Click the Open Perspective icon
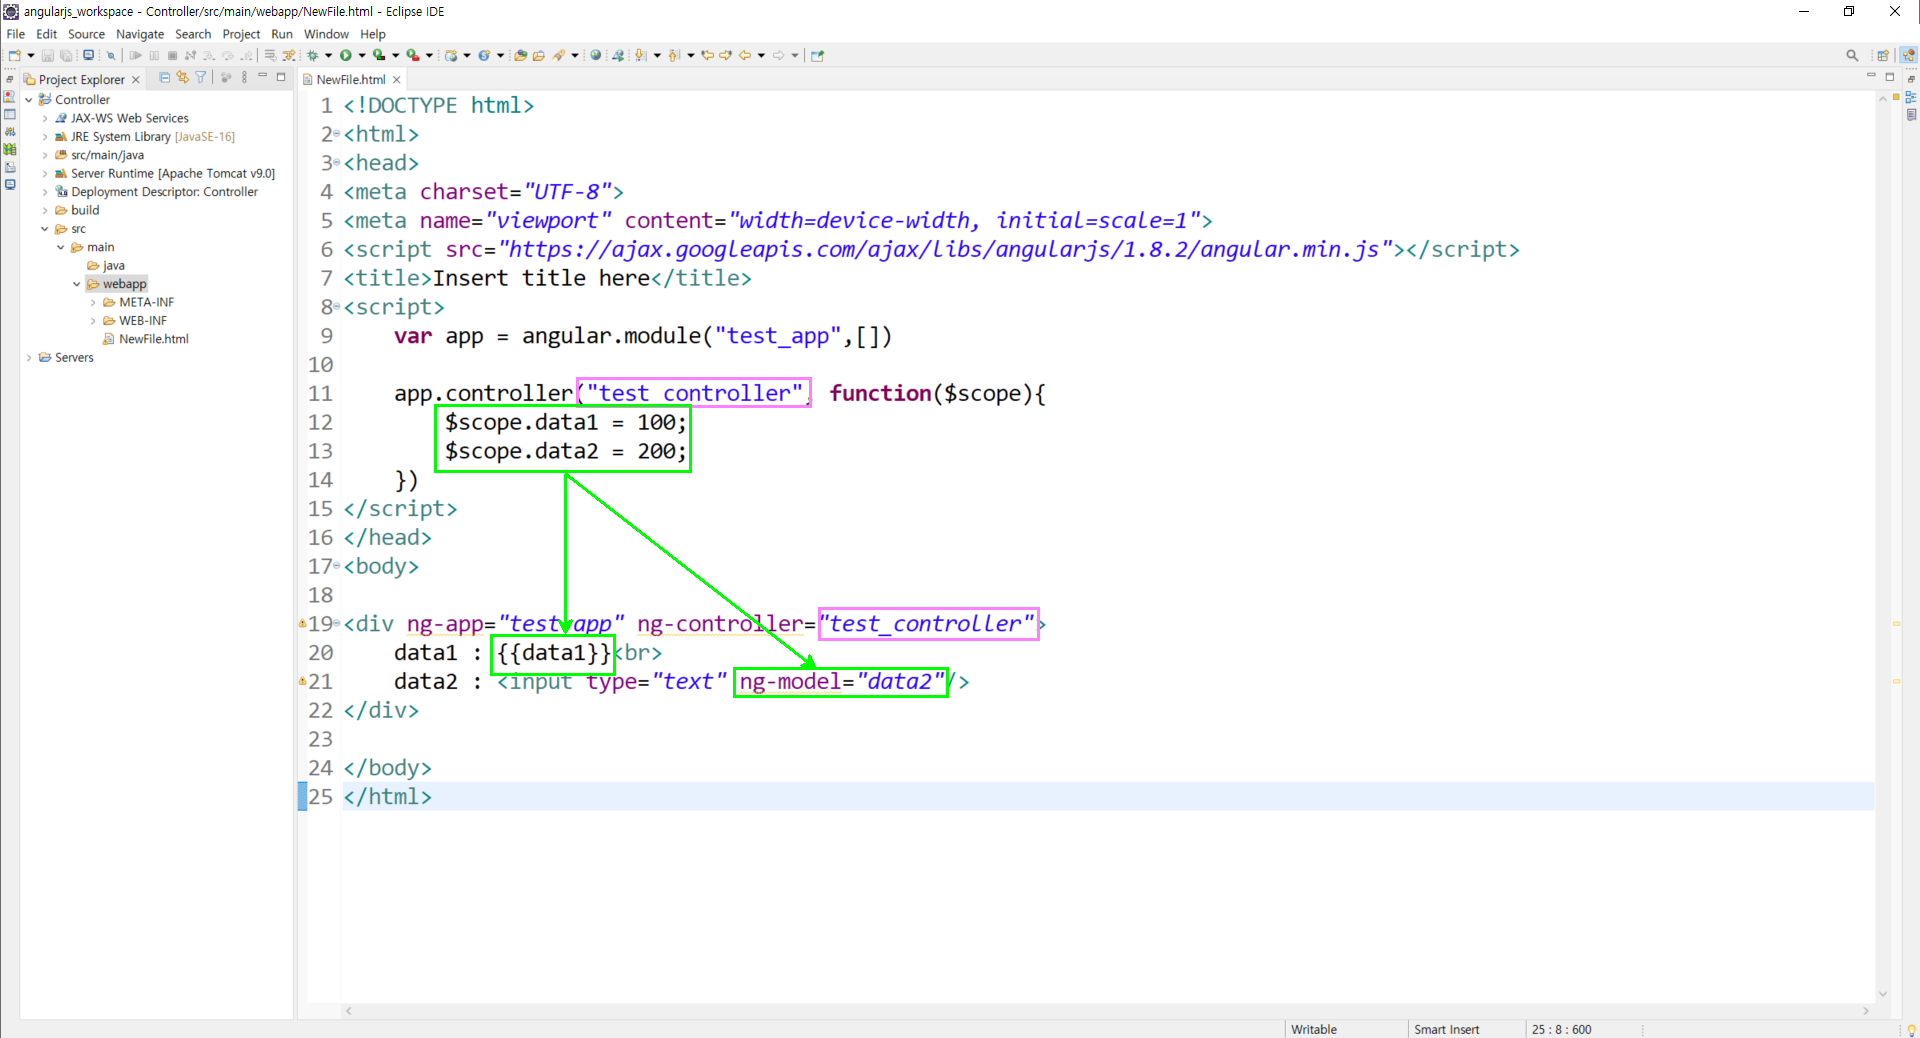 1883,56
